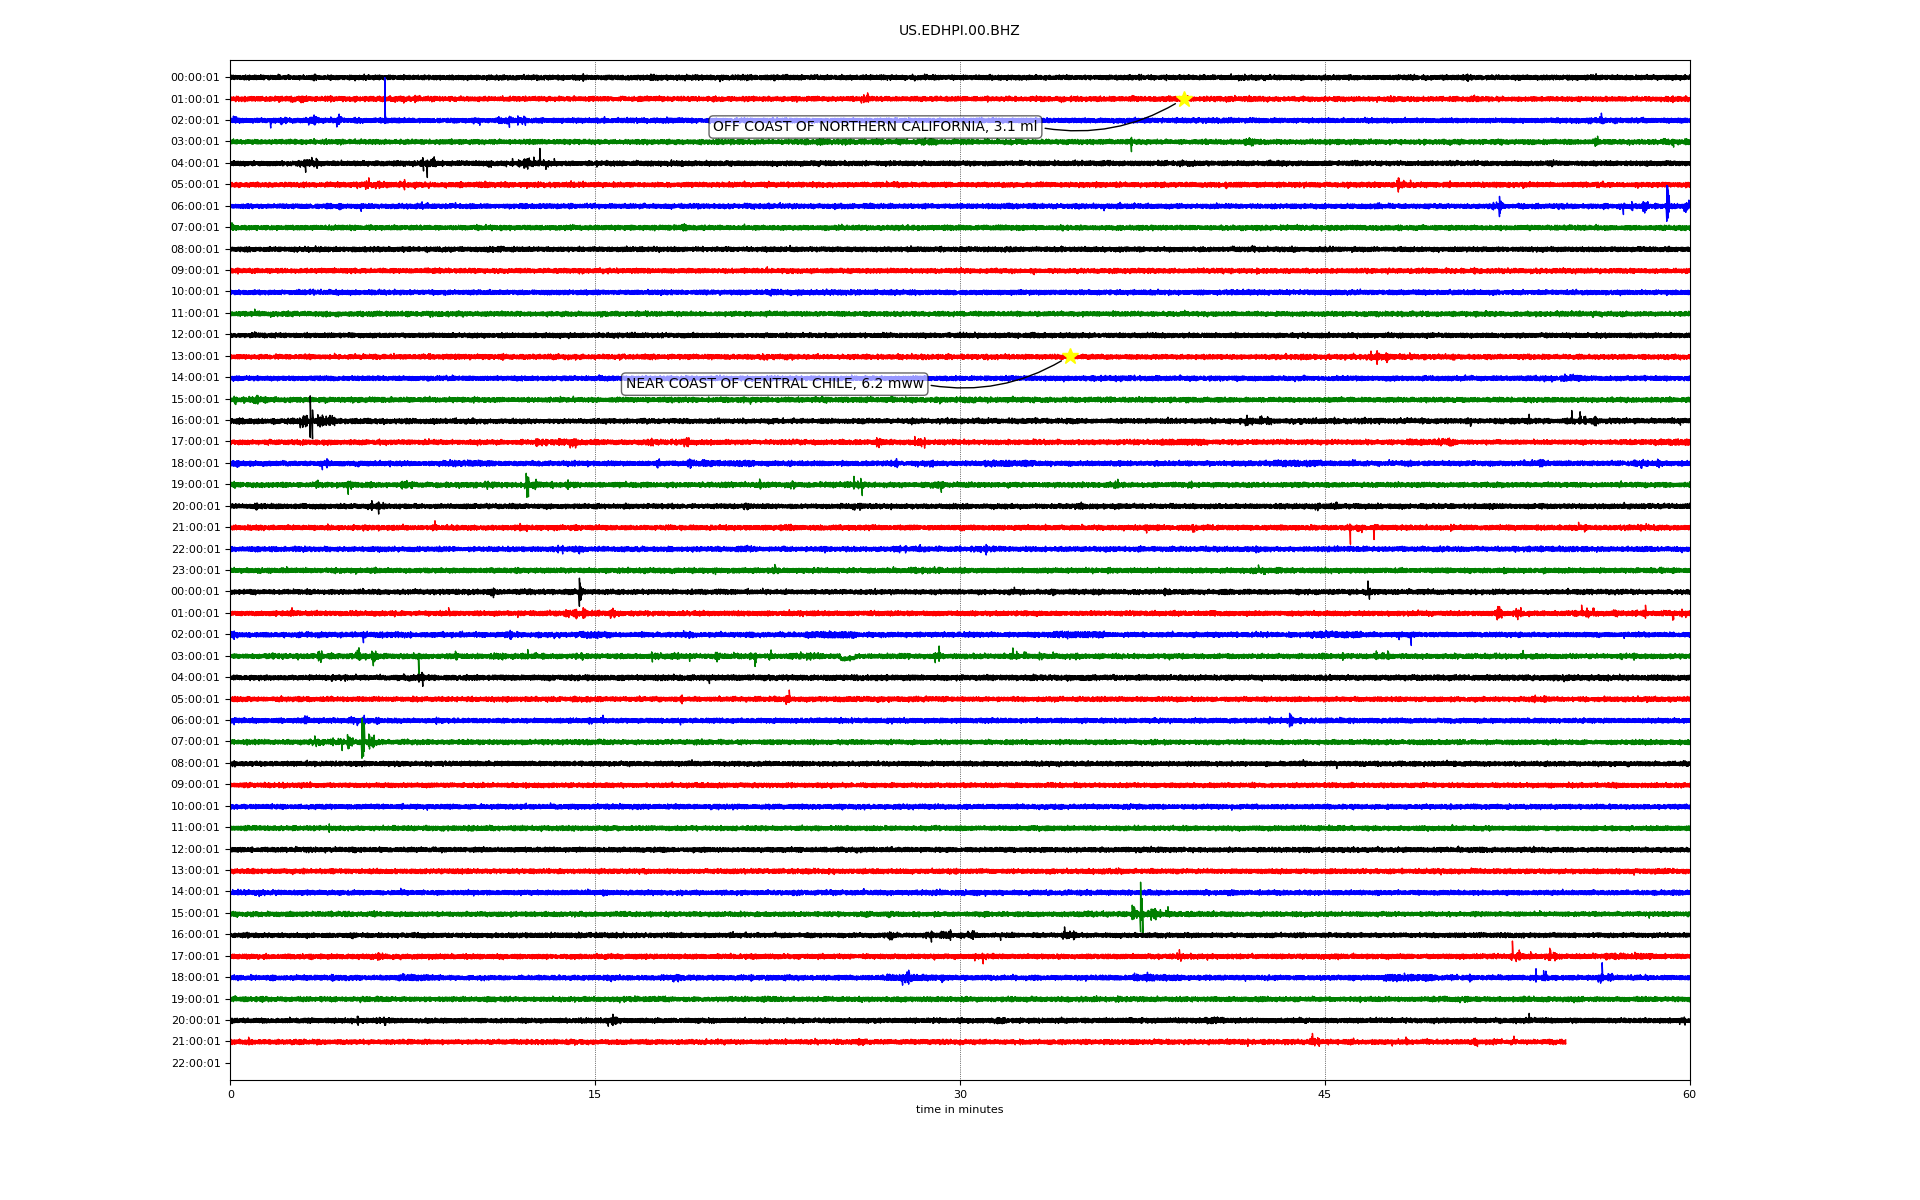This screenshot has height=1200, width=1920.
Task: Click the Central Chile earthquake star marker
Action: coord(1070,356)
